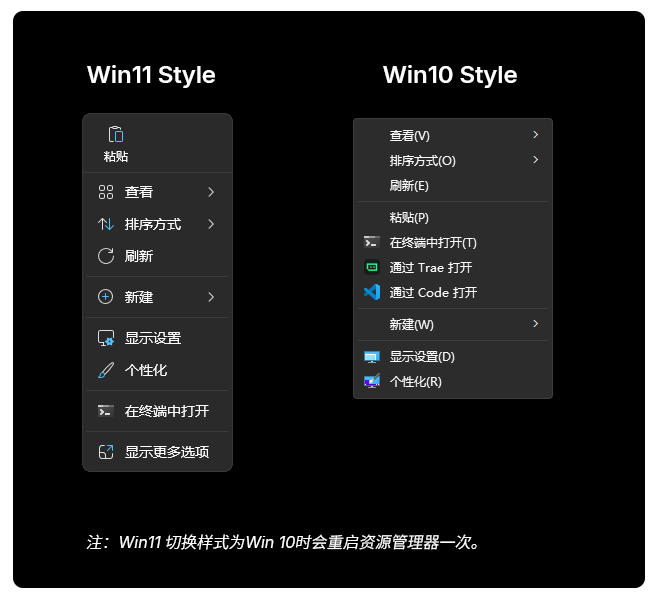
Task: Select 通过 Trae 打开 entry
Action: 453,267
